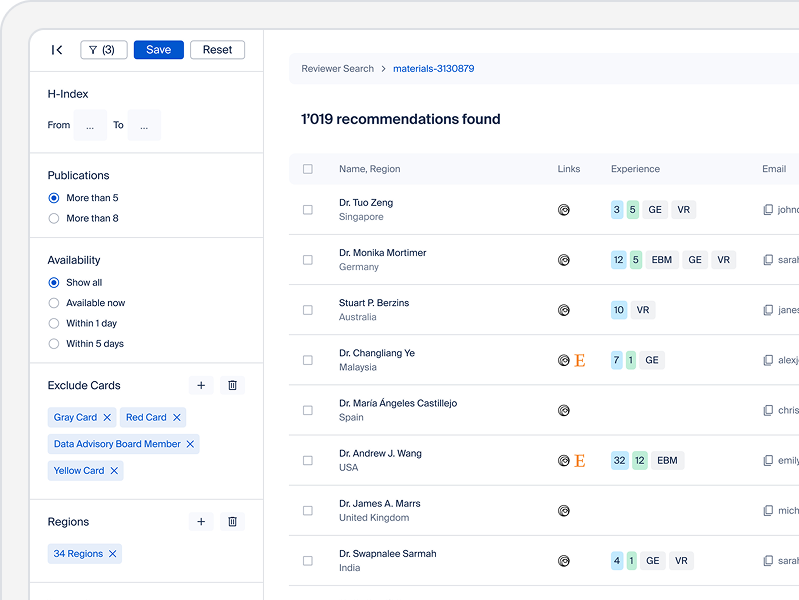Image resolution: width=799 pixels, height=600 pixels.
Task: Click the GE badge for Dr. Changliang Ye
Action: 652,360
